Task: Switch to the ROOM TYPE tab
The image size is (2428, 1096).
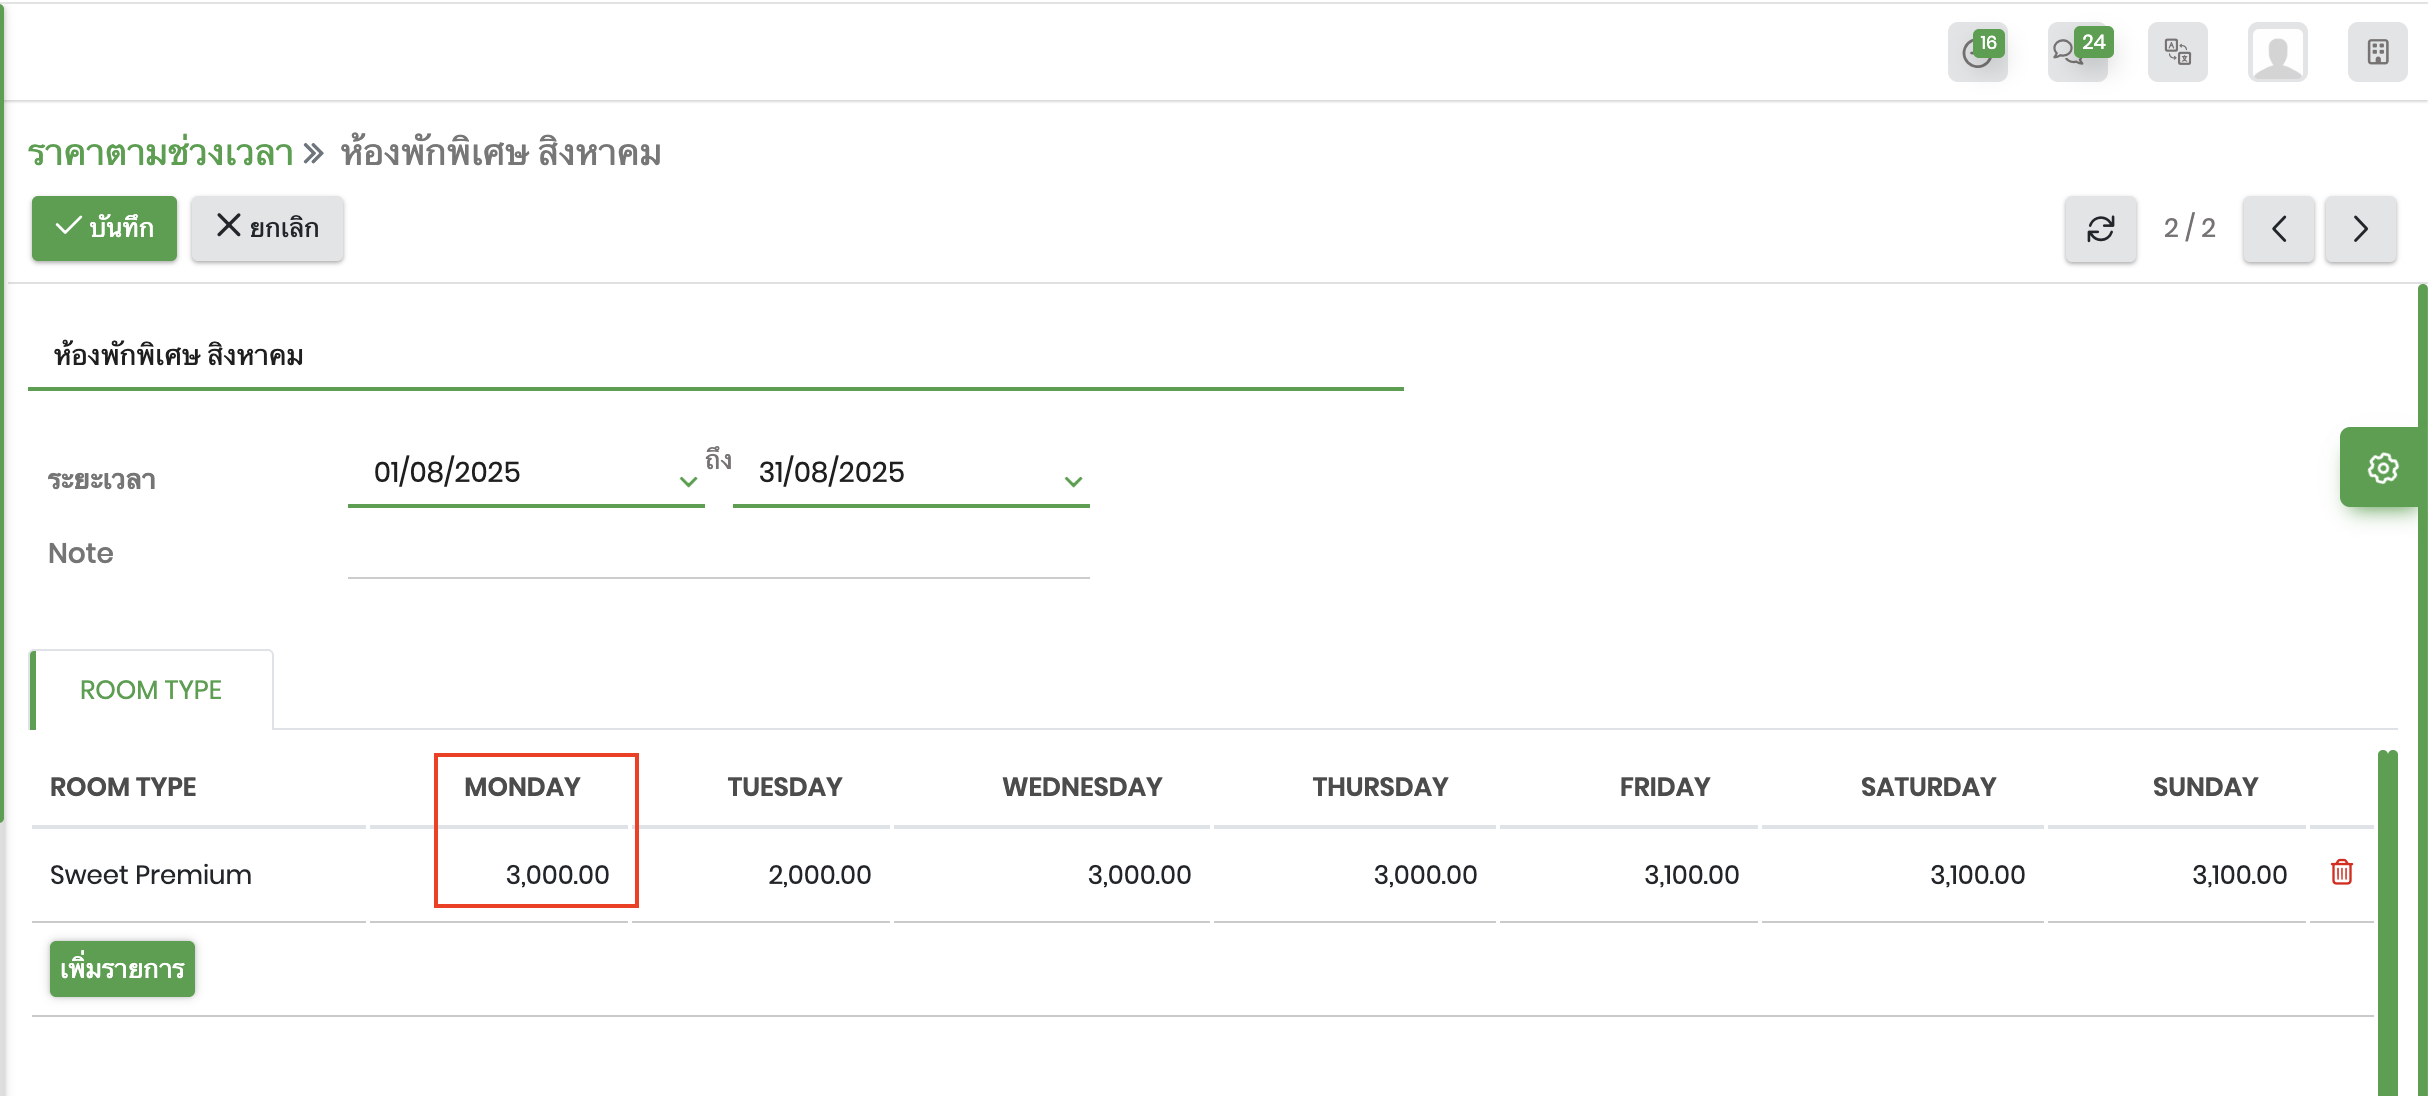Action: [151, 690]
